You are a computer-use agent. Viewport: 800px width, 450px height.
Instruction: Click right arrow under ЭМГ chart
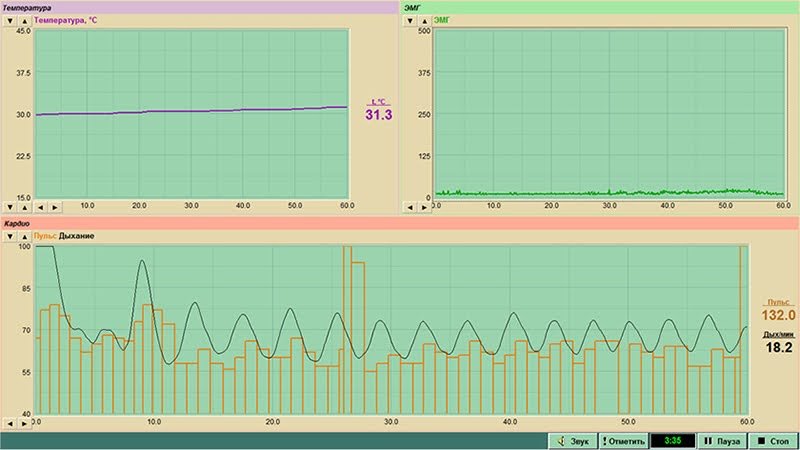pos(424,207)
